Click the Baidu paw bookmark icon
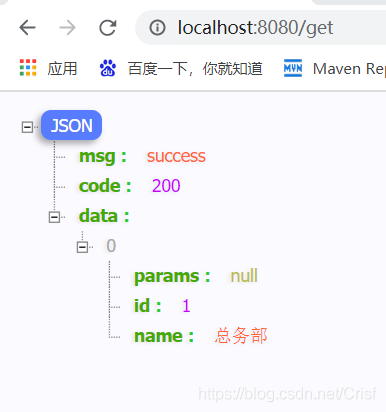This screenshot has height=412, width=386. click(108, 68)
